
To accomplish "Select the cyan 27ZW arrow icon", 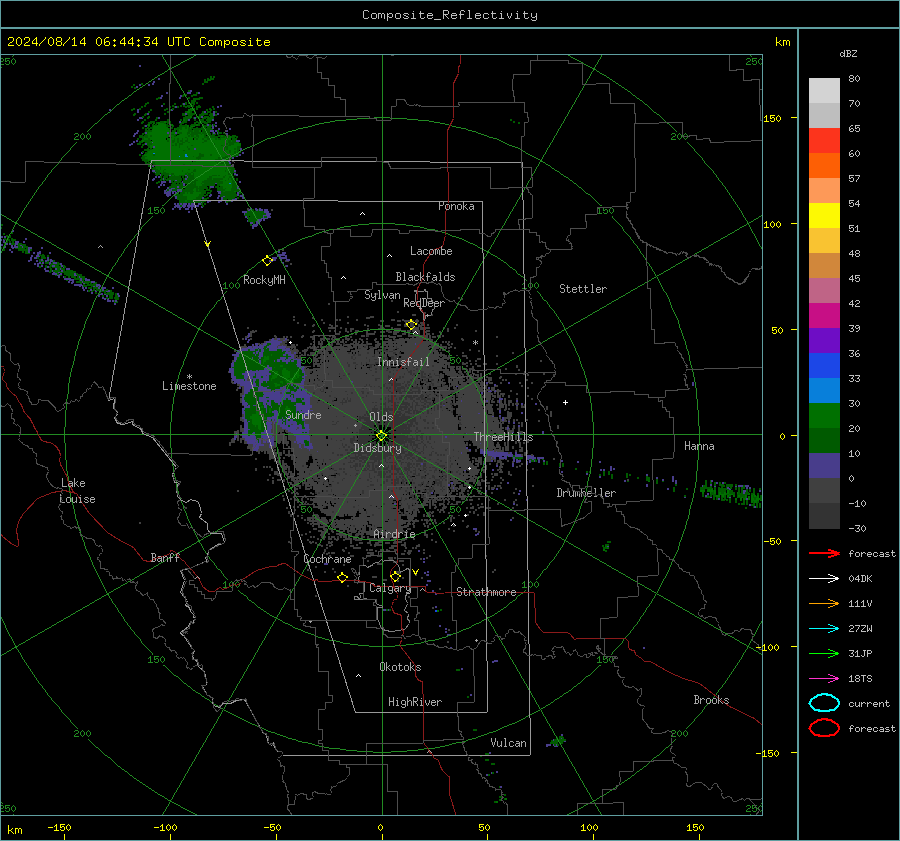I will (x=824, y=629).
